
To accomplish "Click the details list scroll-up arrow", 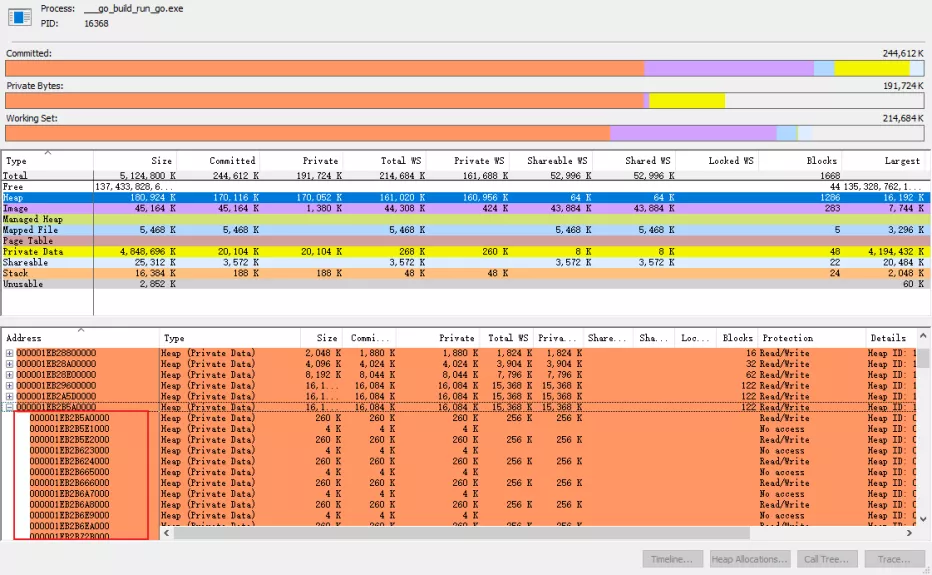I will point(923,337).
